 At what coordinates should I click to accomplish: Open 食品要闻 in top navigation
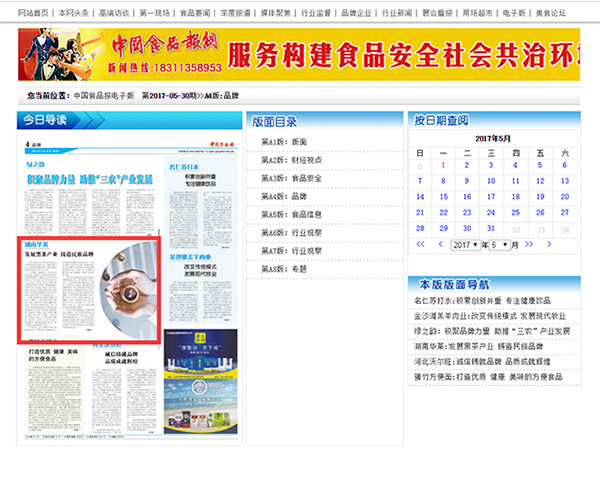(194, 13)
